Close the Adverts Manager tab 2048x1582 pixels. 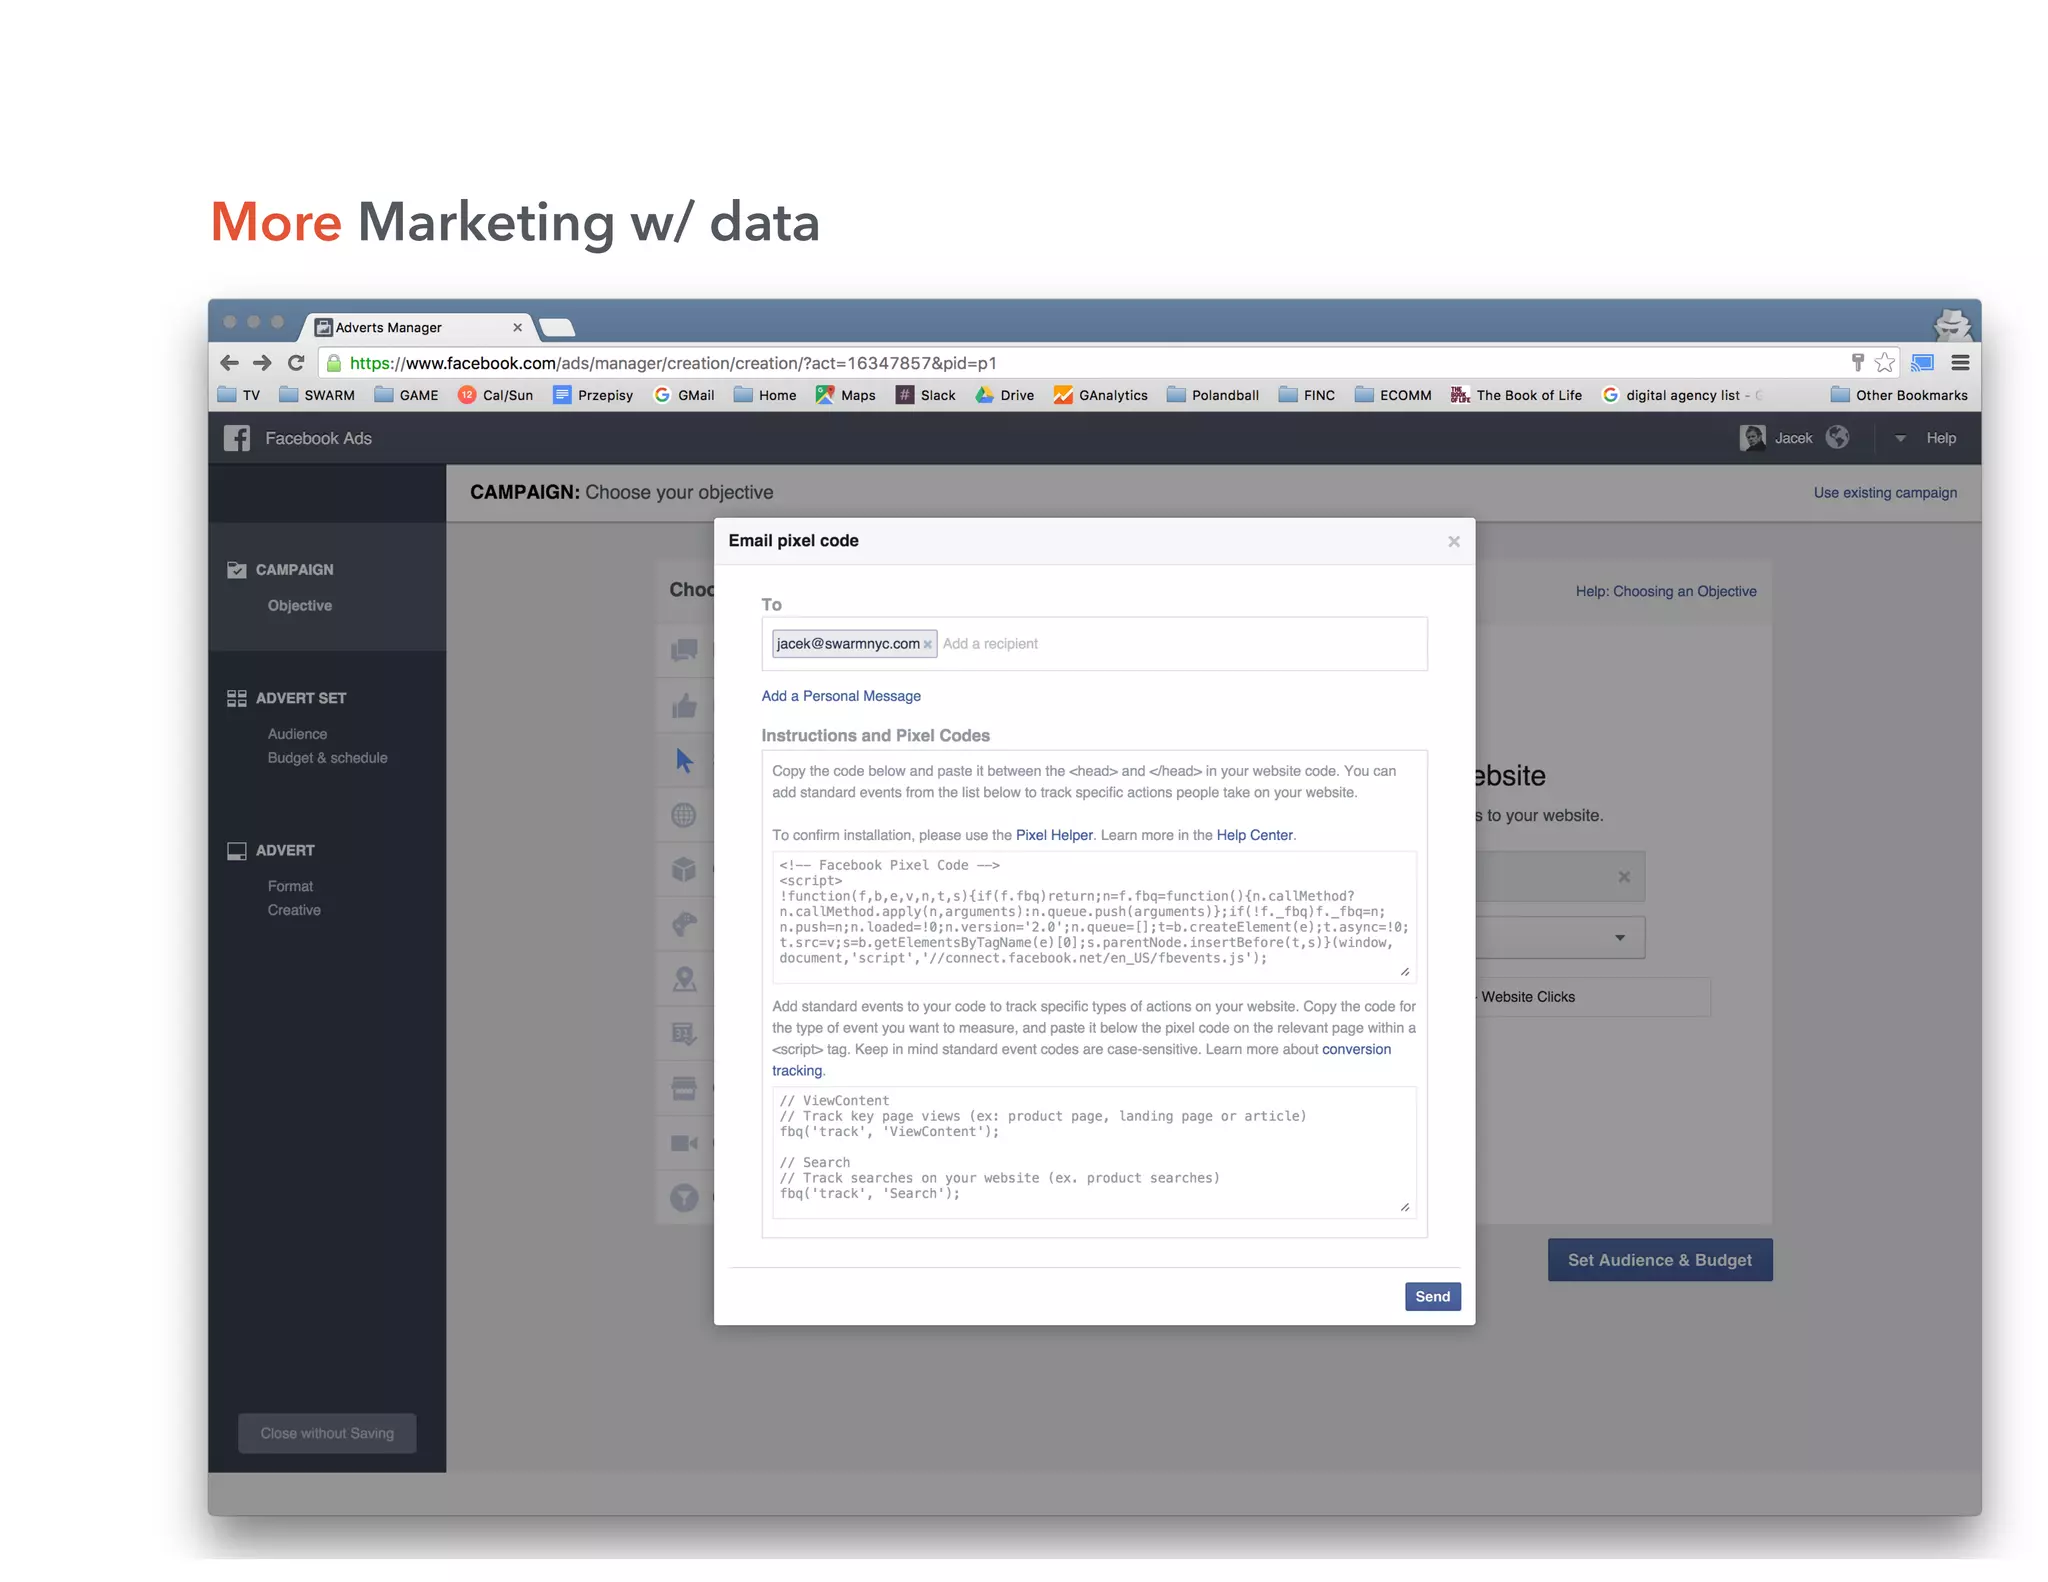[517, 327]
